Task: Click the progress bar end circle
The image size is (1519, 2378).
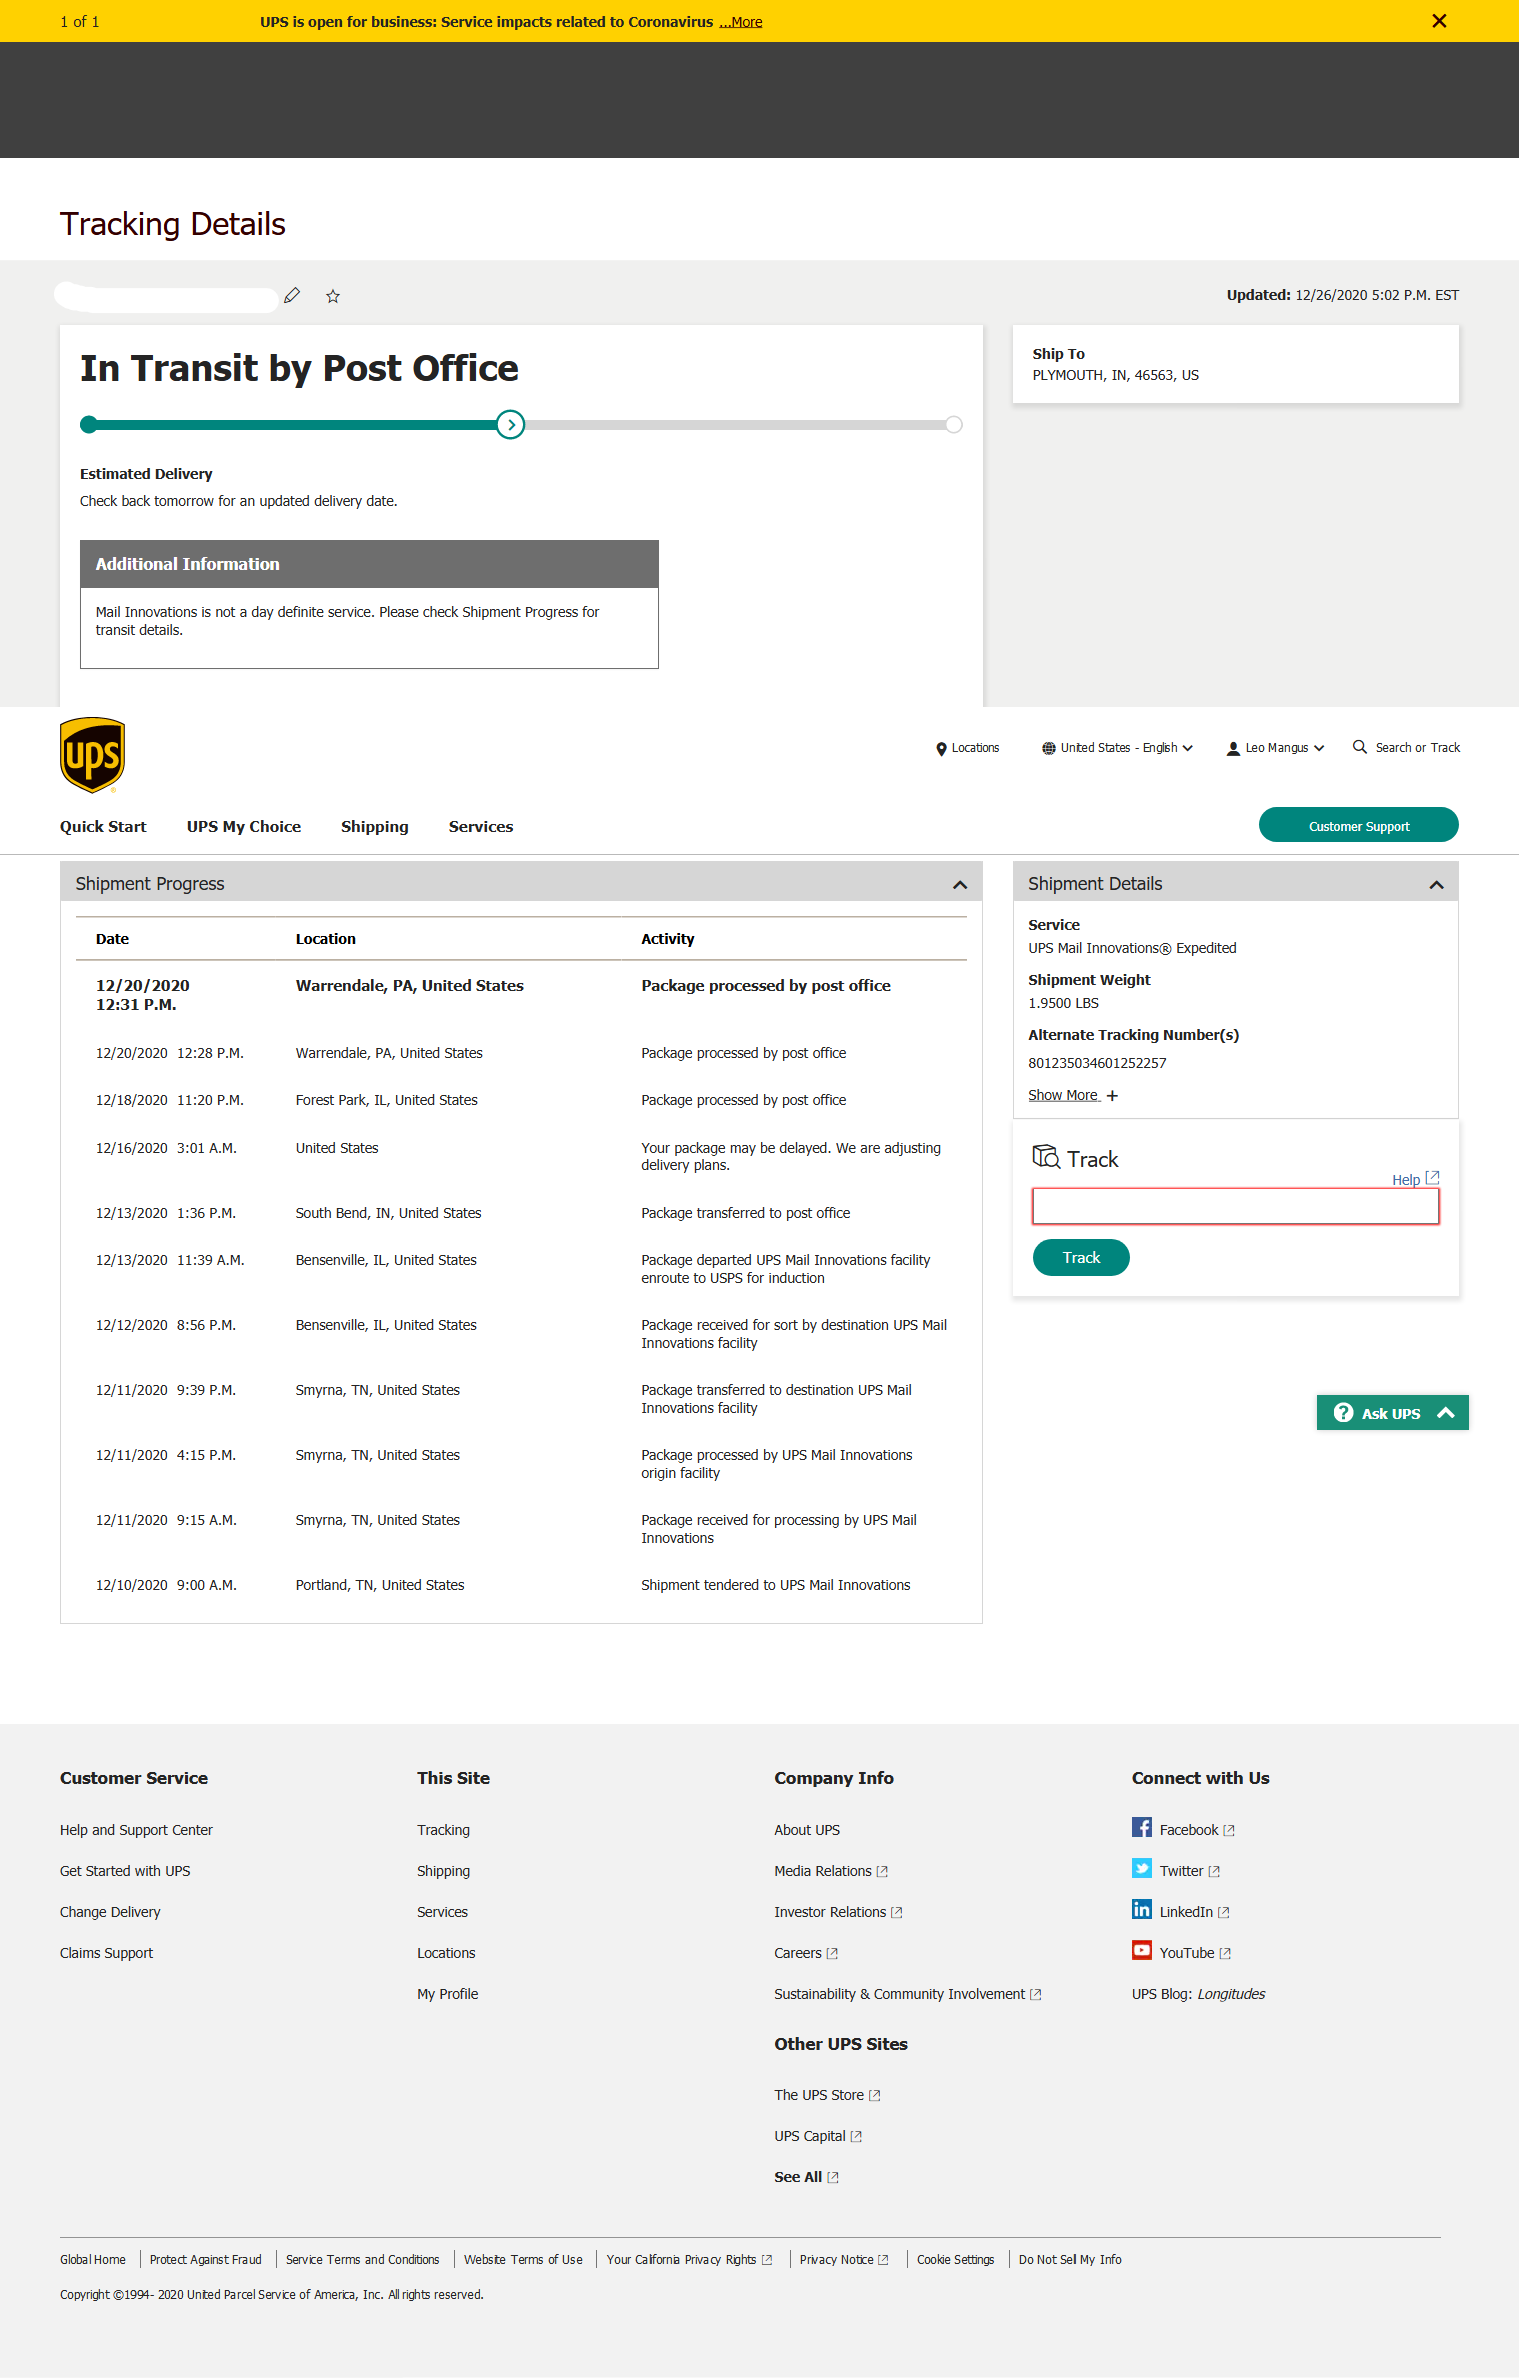Action: [x=954, y=425]
